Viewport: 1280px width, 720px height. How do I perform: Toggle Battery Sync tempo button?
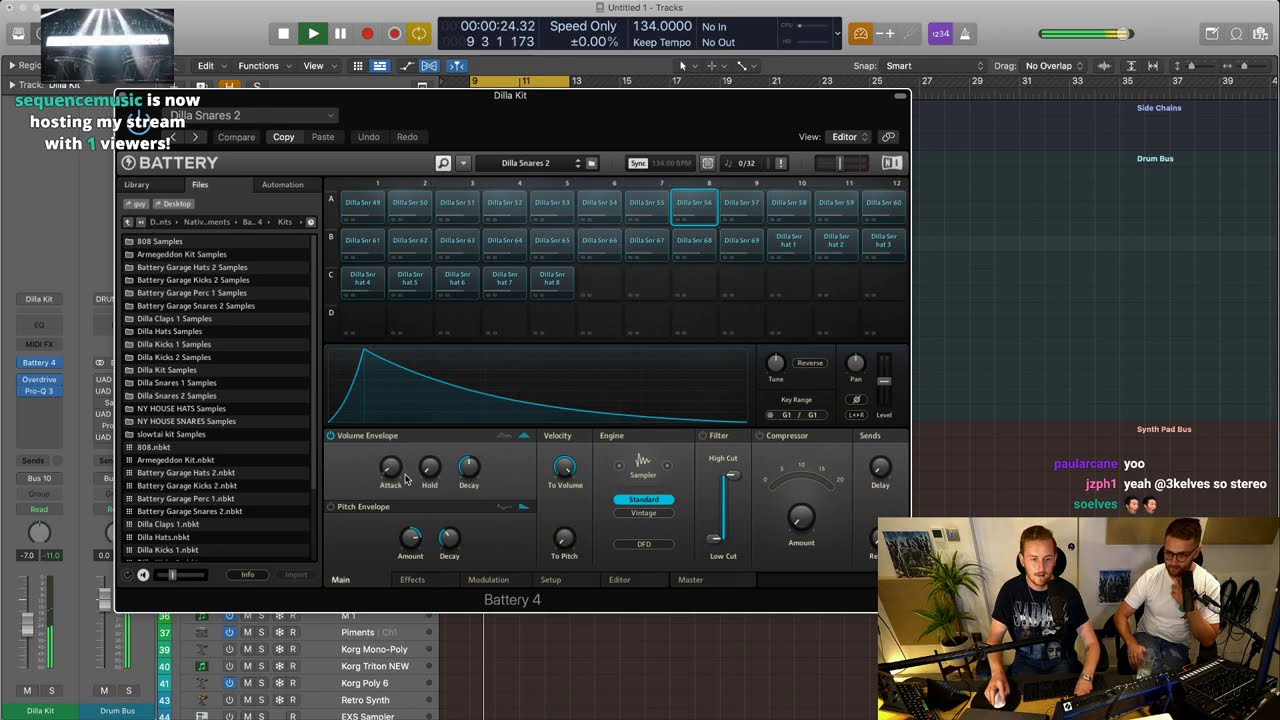click(637, 163)
